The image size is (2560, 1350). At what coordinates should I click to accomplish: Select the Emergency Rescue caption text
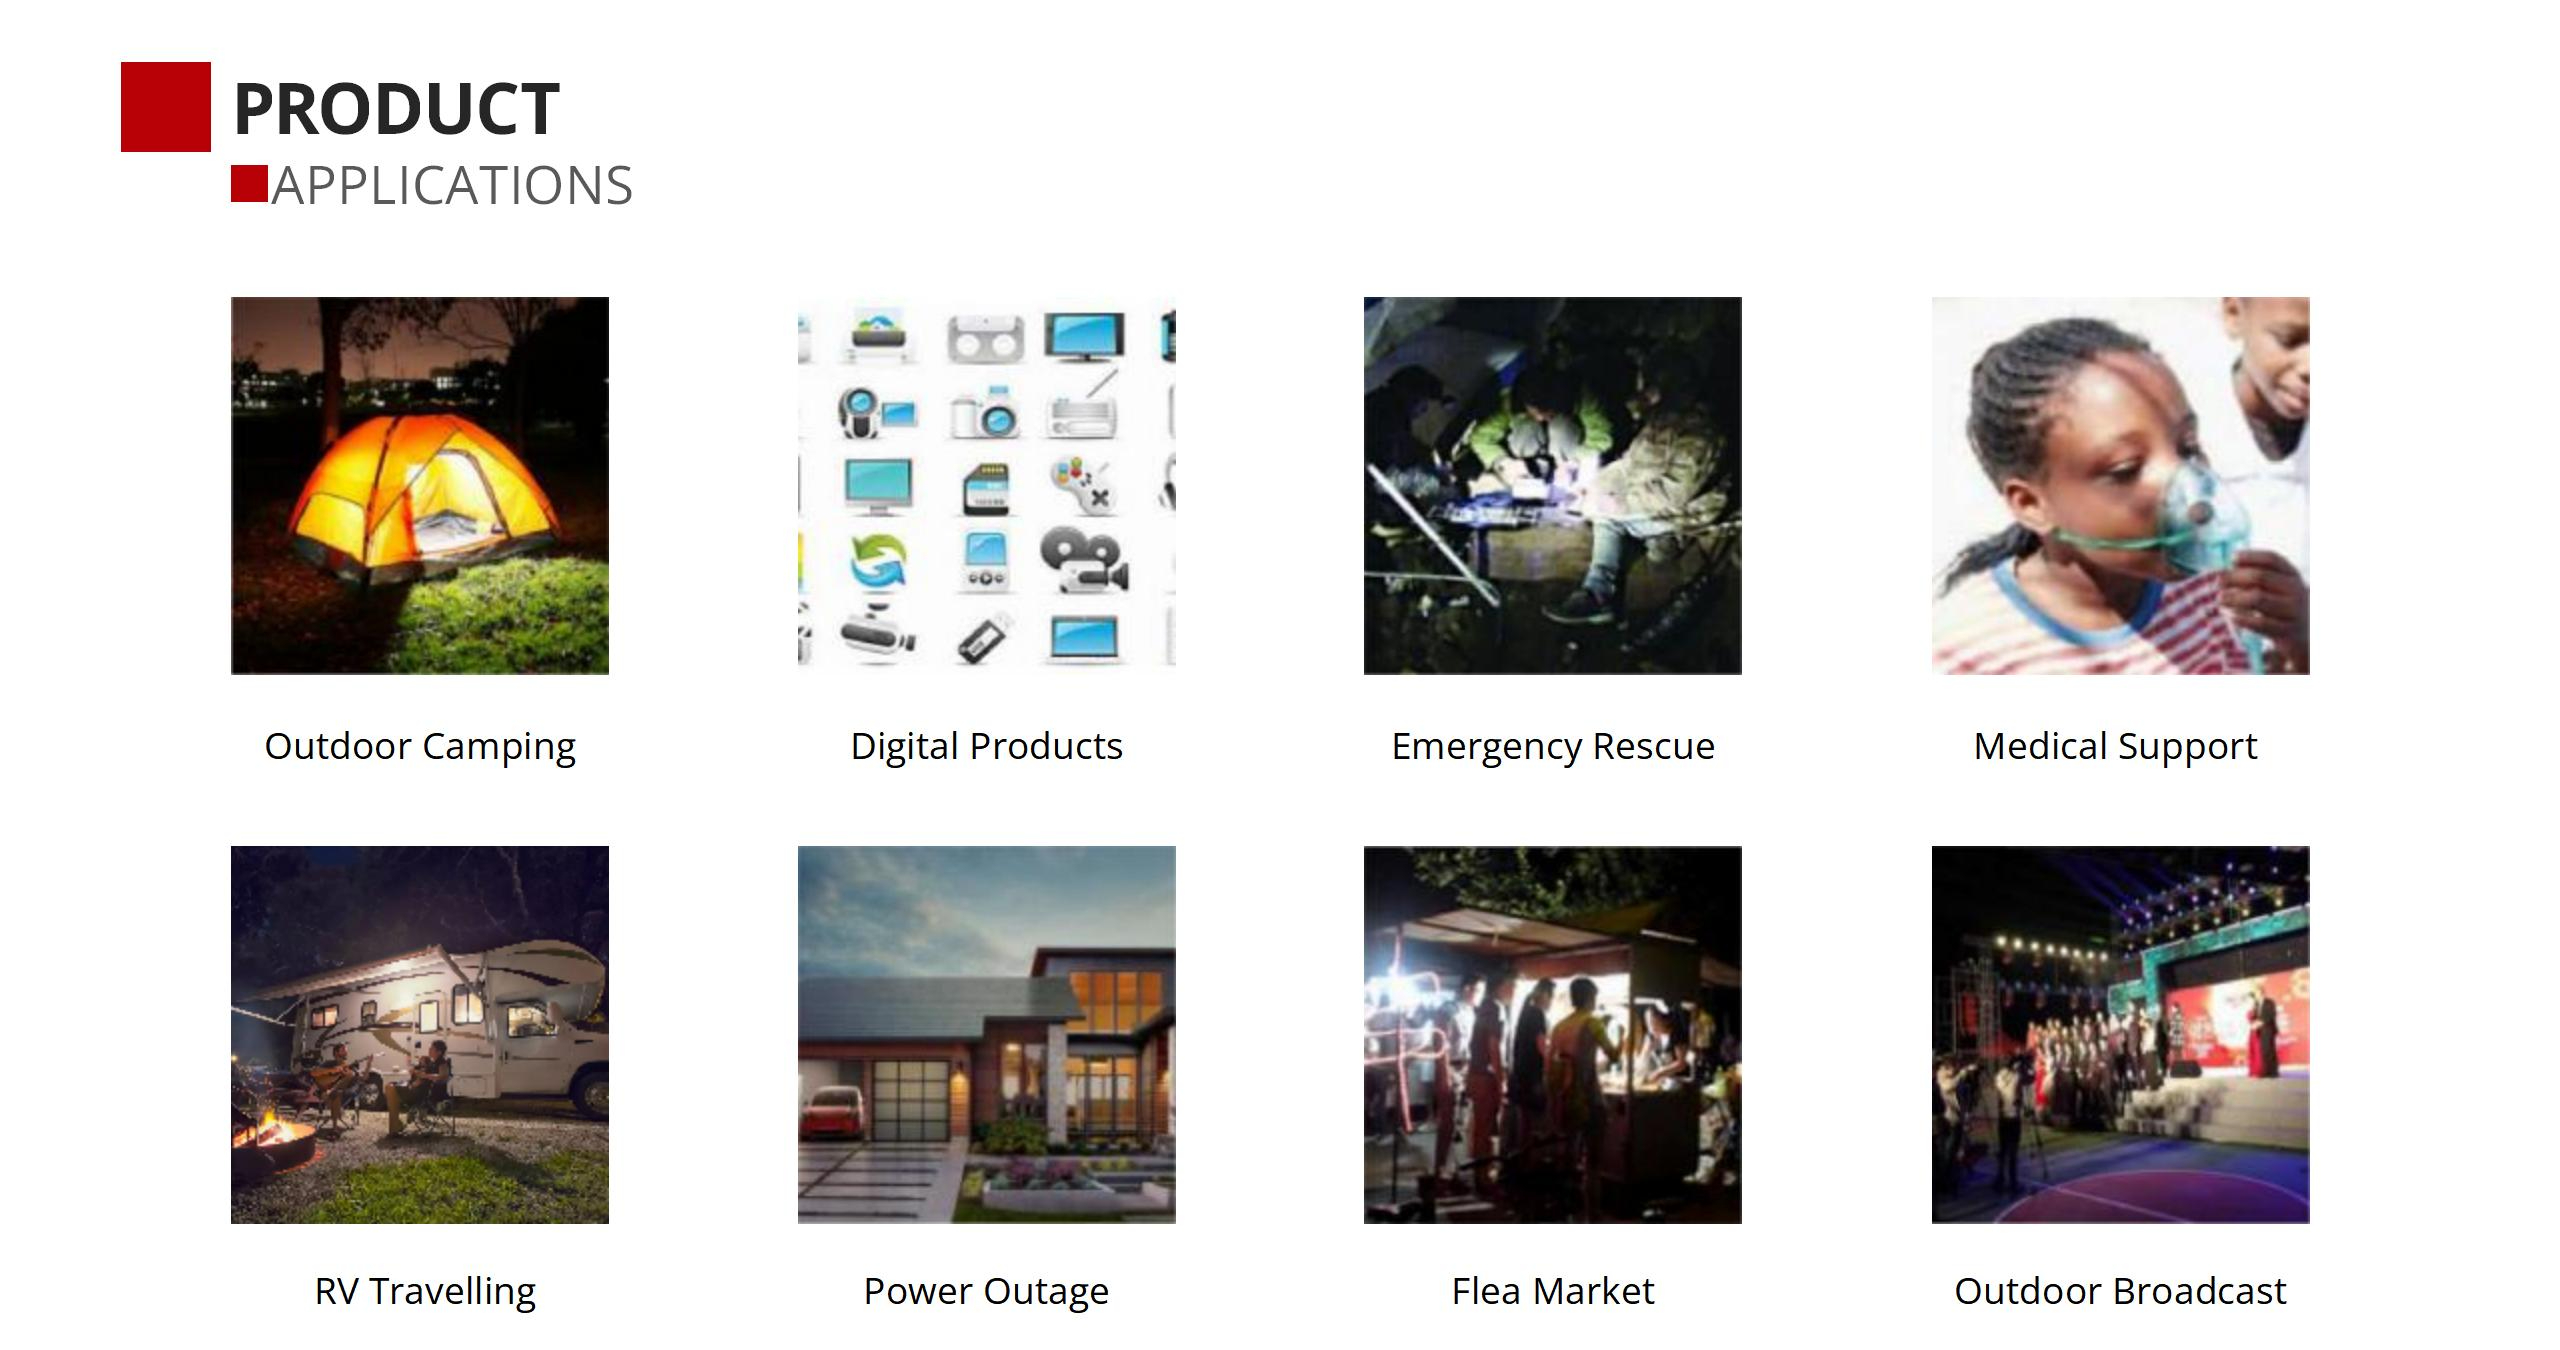(x=1553, y=747)
